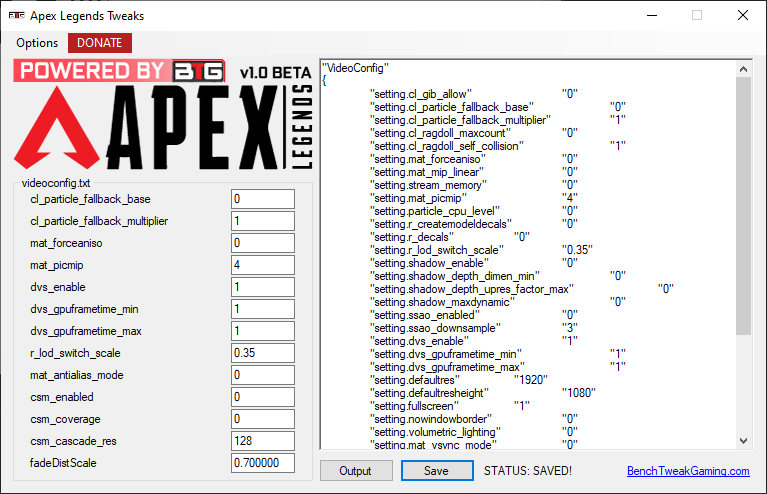
Task: Click the "videoconfig.txt" group label
Action: point(56,183)
